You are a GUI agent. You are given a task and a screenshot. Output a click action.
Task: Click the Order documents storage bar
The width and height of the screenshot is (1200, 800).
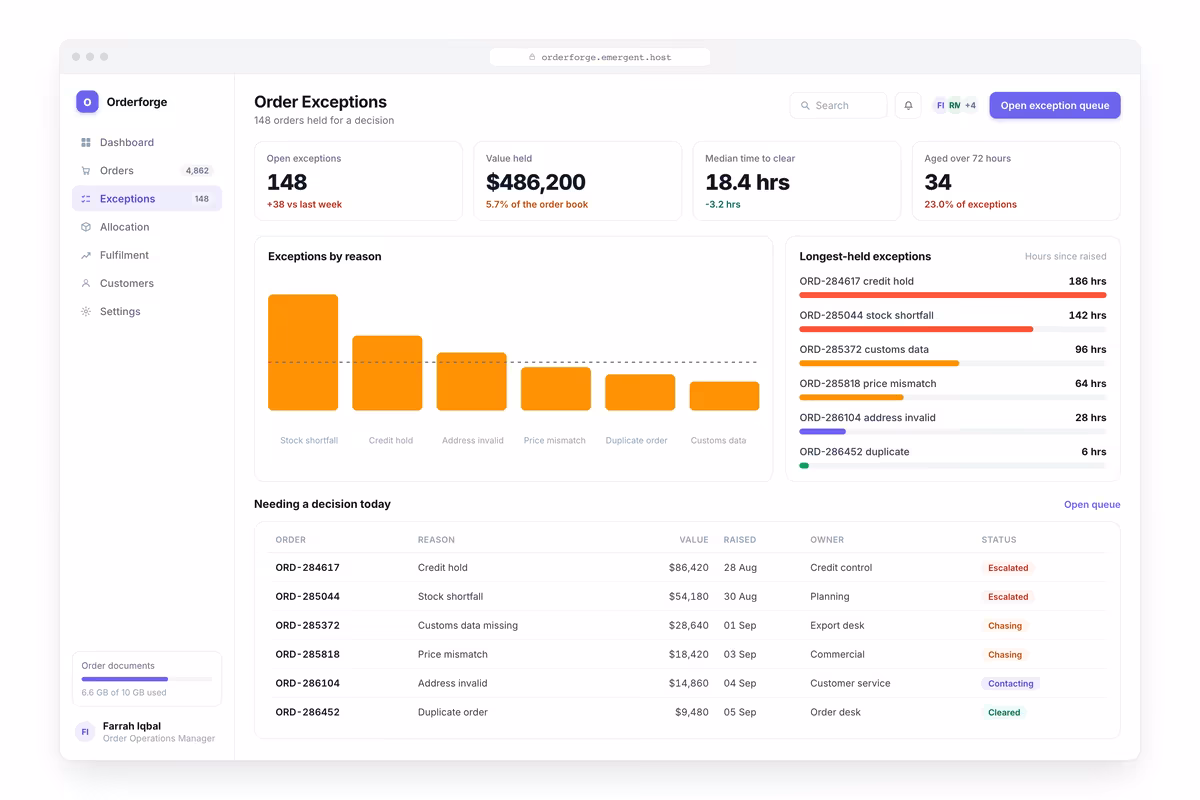pyautogui.click(x=147, y=679)
